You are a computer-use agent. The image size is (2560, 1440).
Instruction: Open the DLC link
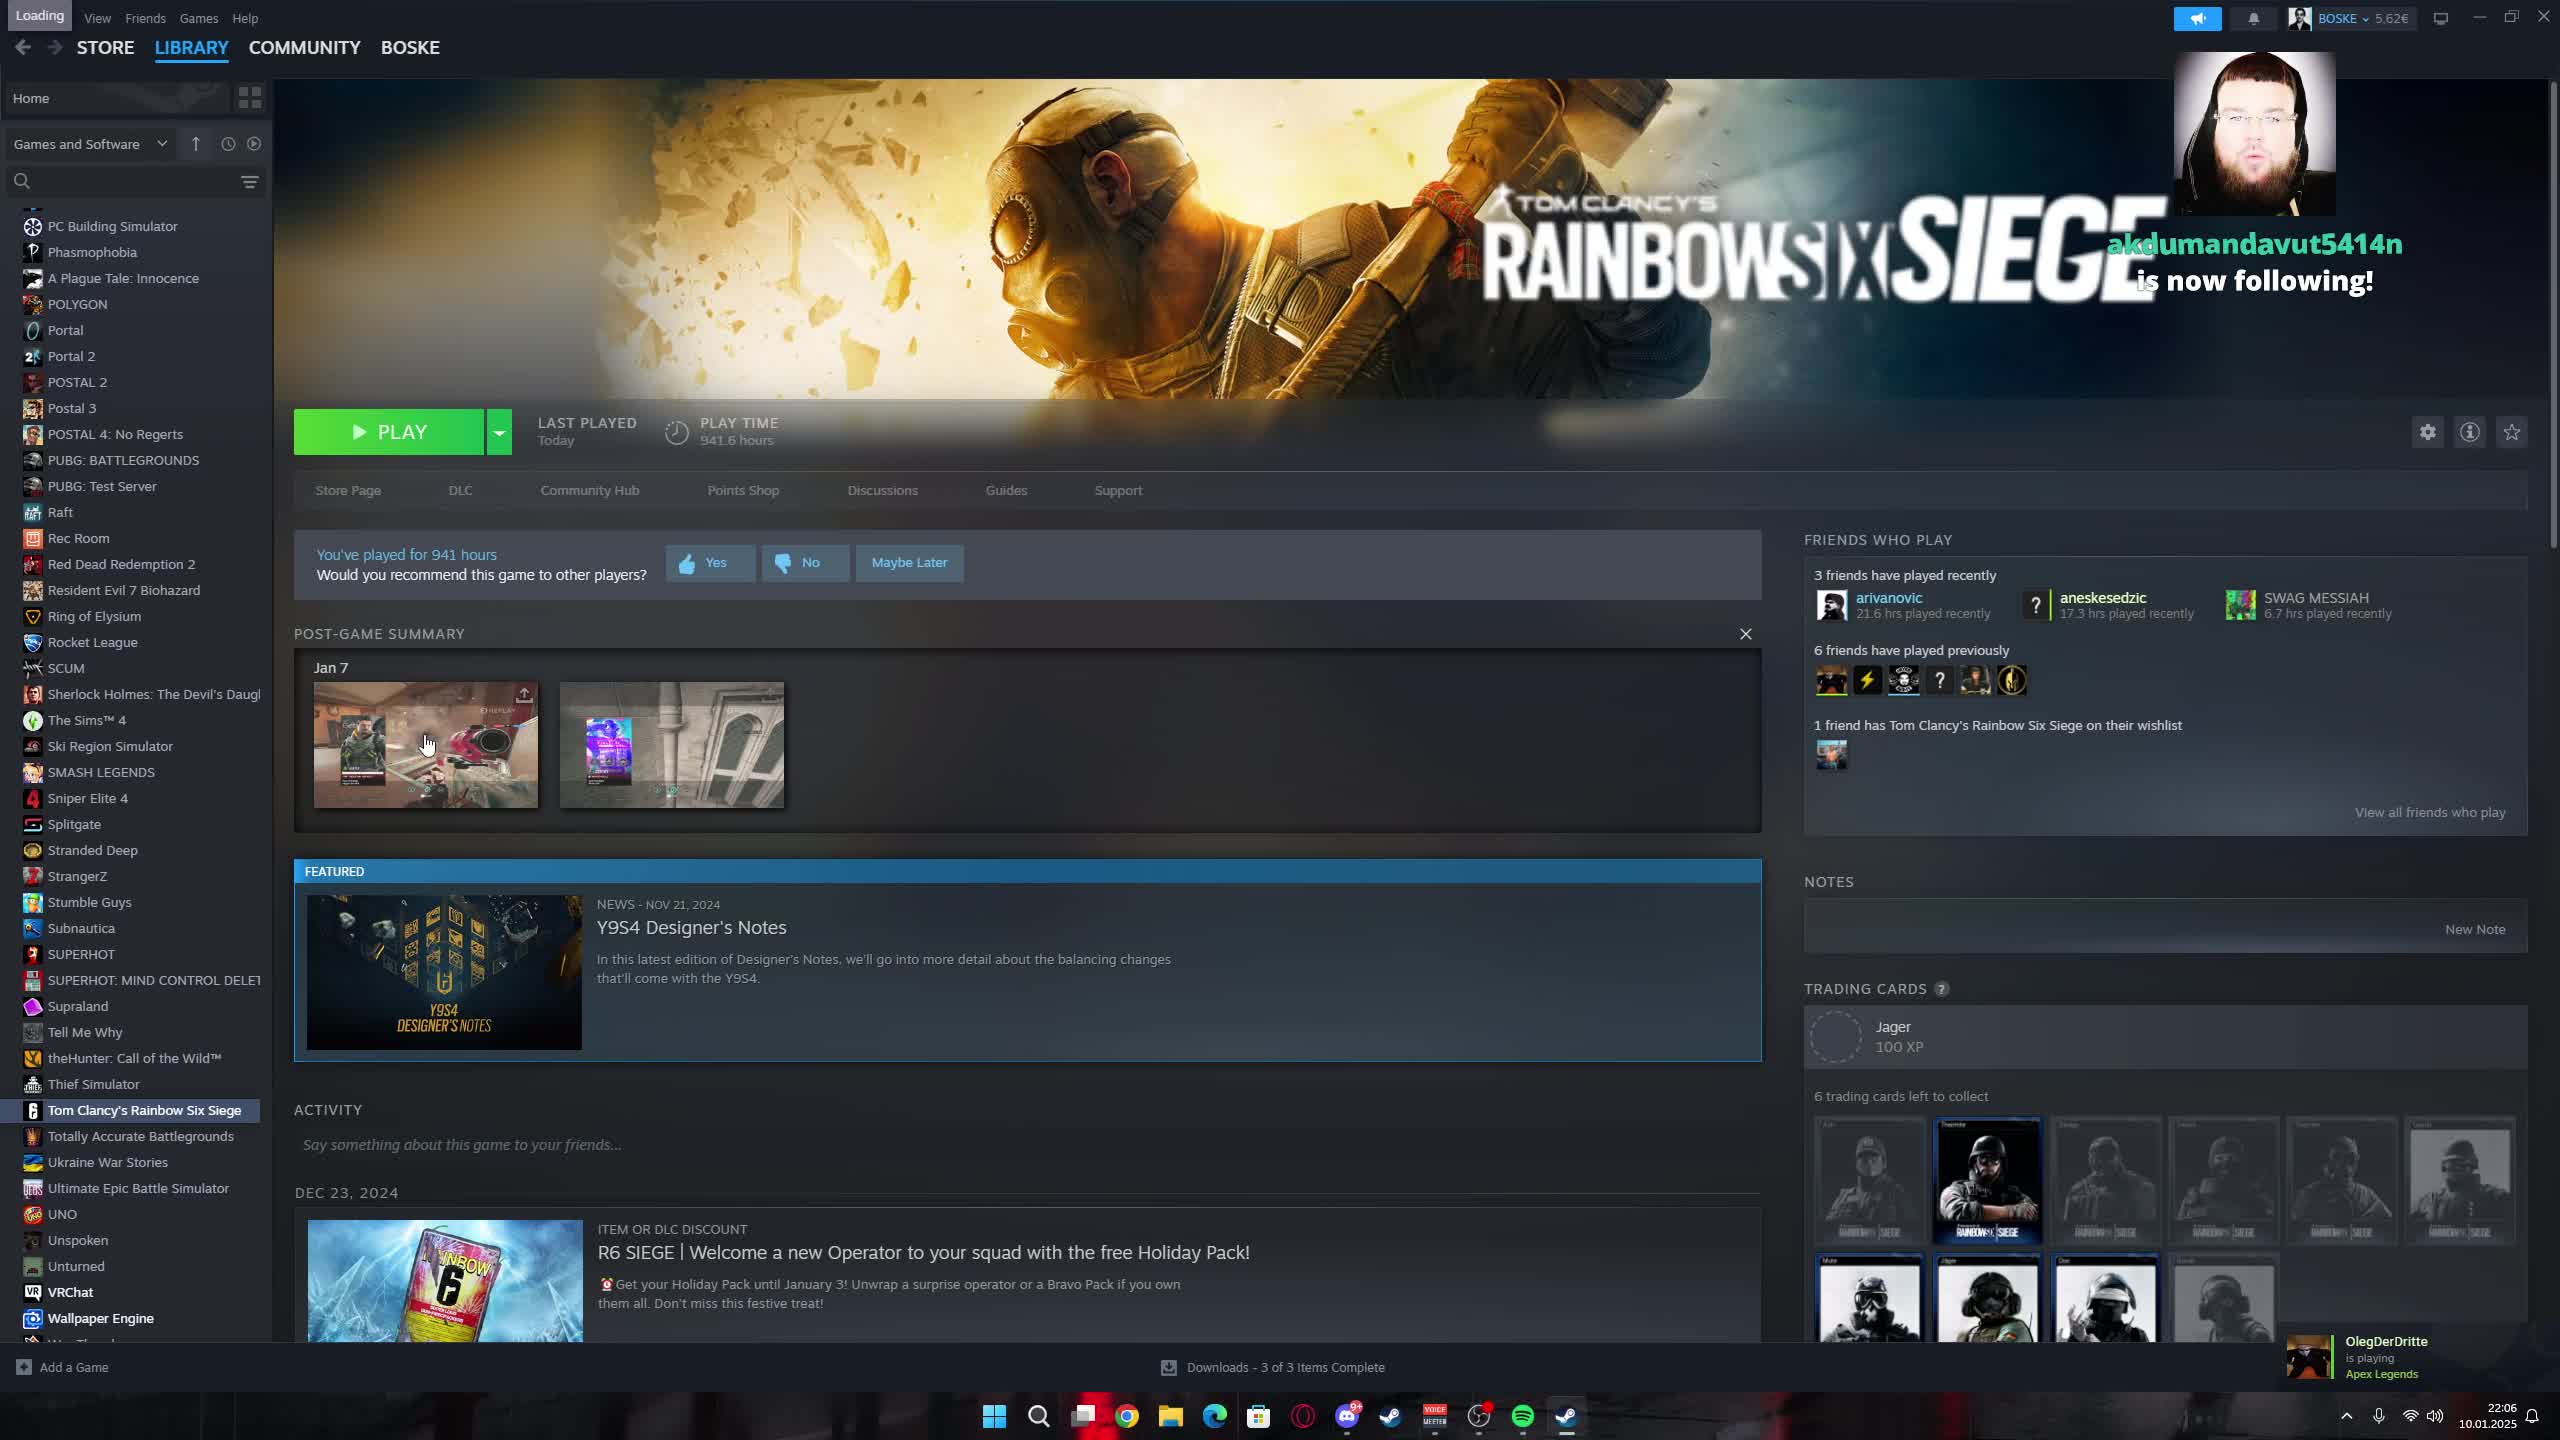tap(460, 490)
